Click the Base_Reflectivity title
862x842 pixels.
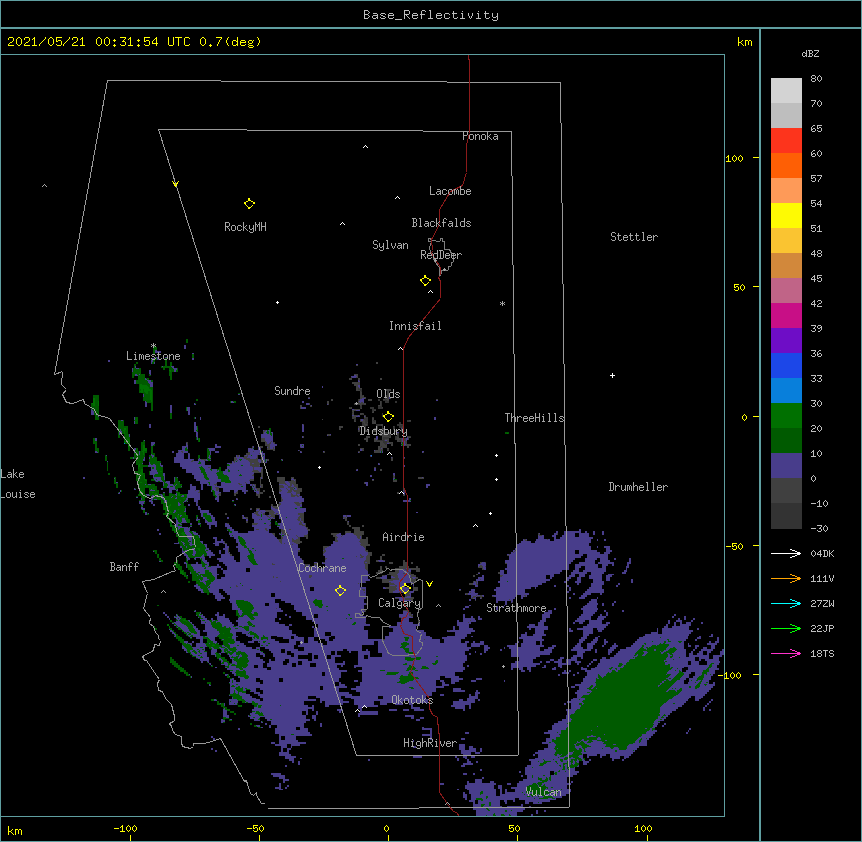point(431,15)
